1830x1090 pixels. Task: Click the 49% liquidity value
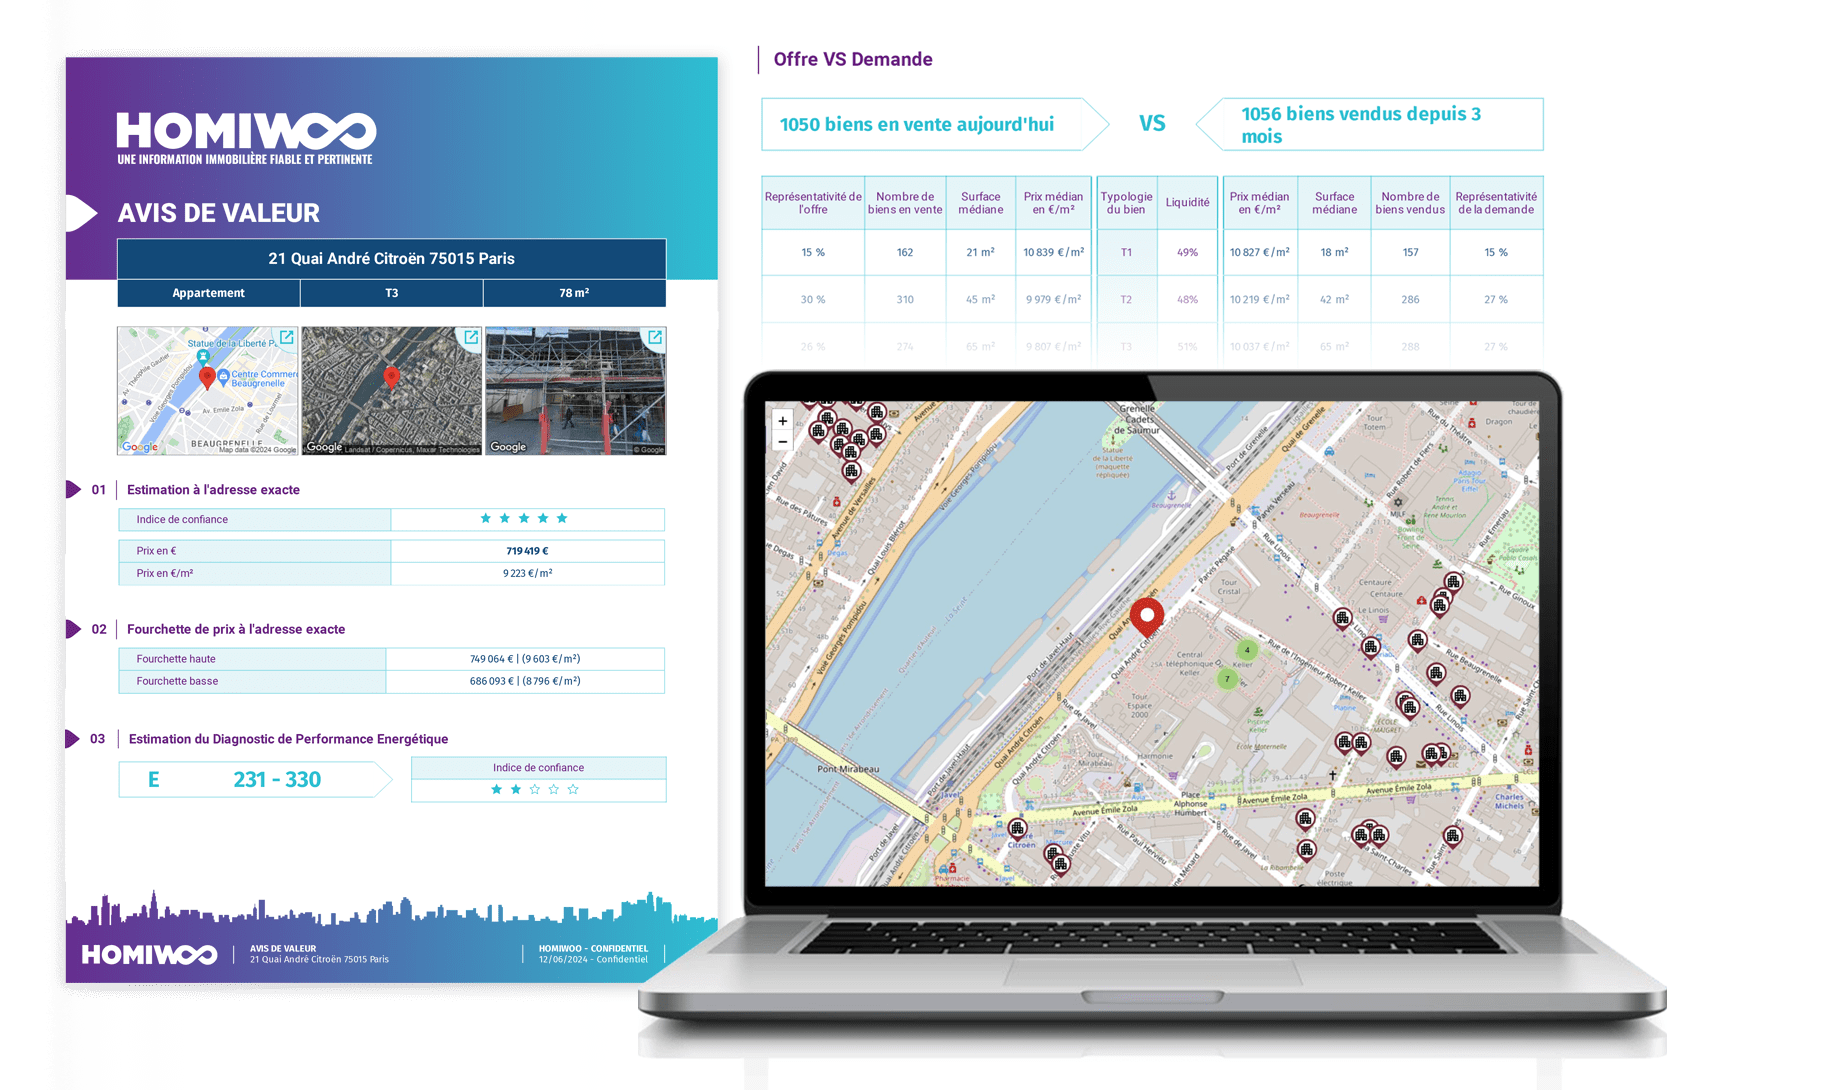(x=1187, y=252)
